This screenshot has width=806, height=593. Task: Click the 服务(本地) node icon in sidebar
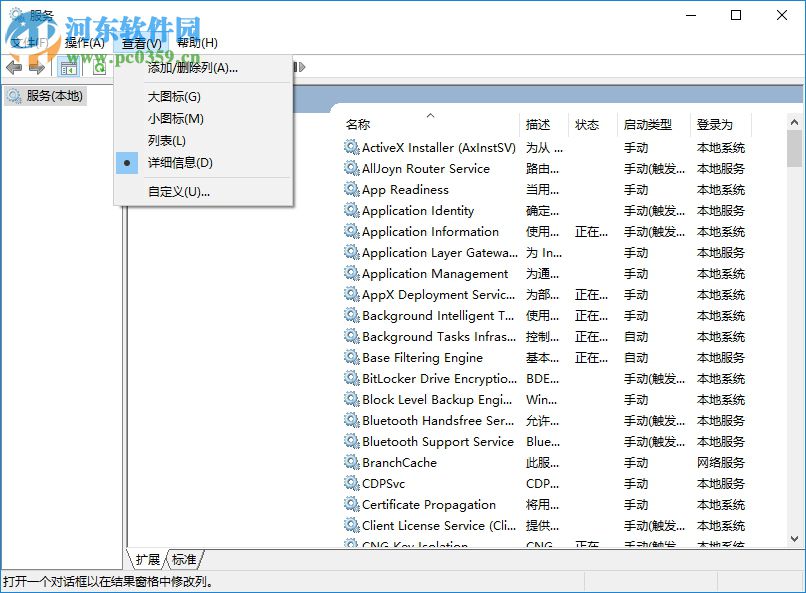(14, 95)
